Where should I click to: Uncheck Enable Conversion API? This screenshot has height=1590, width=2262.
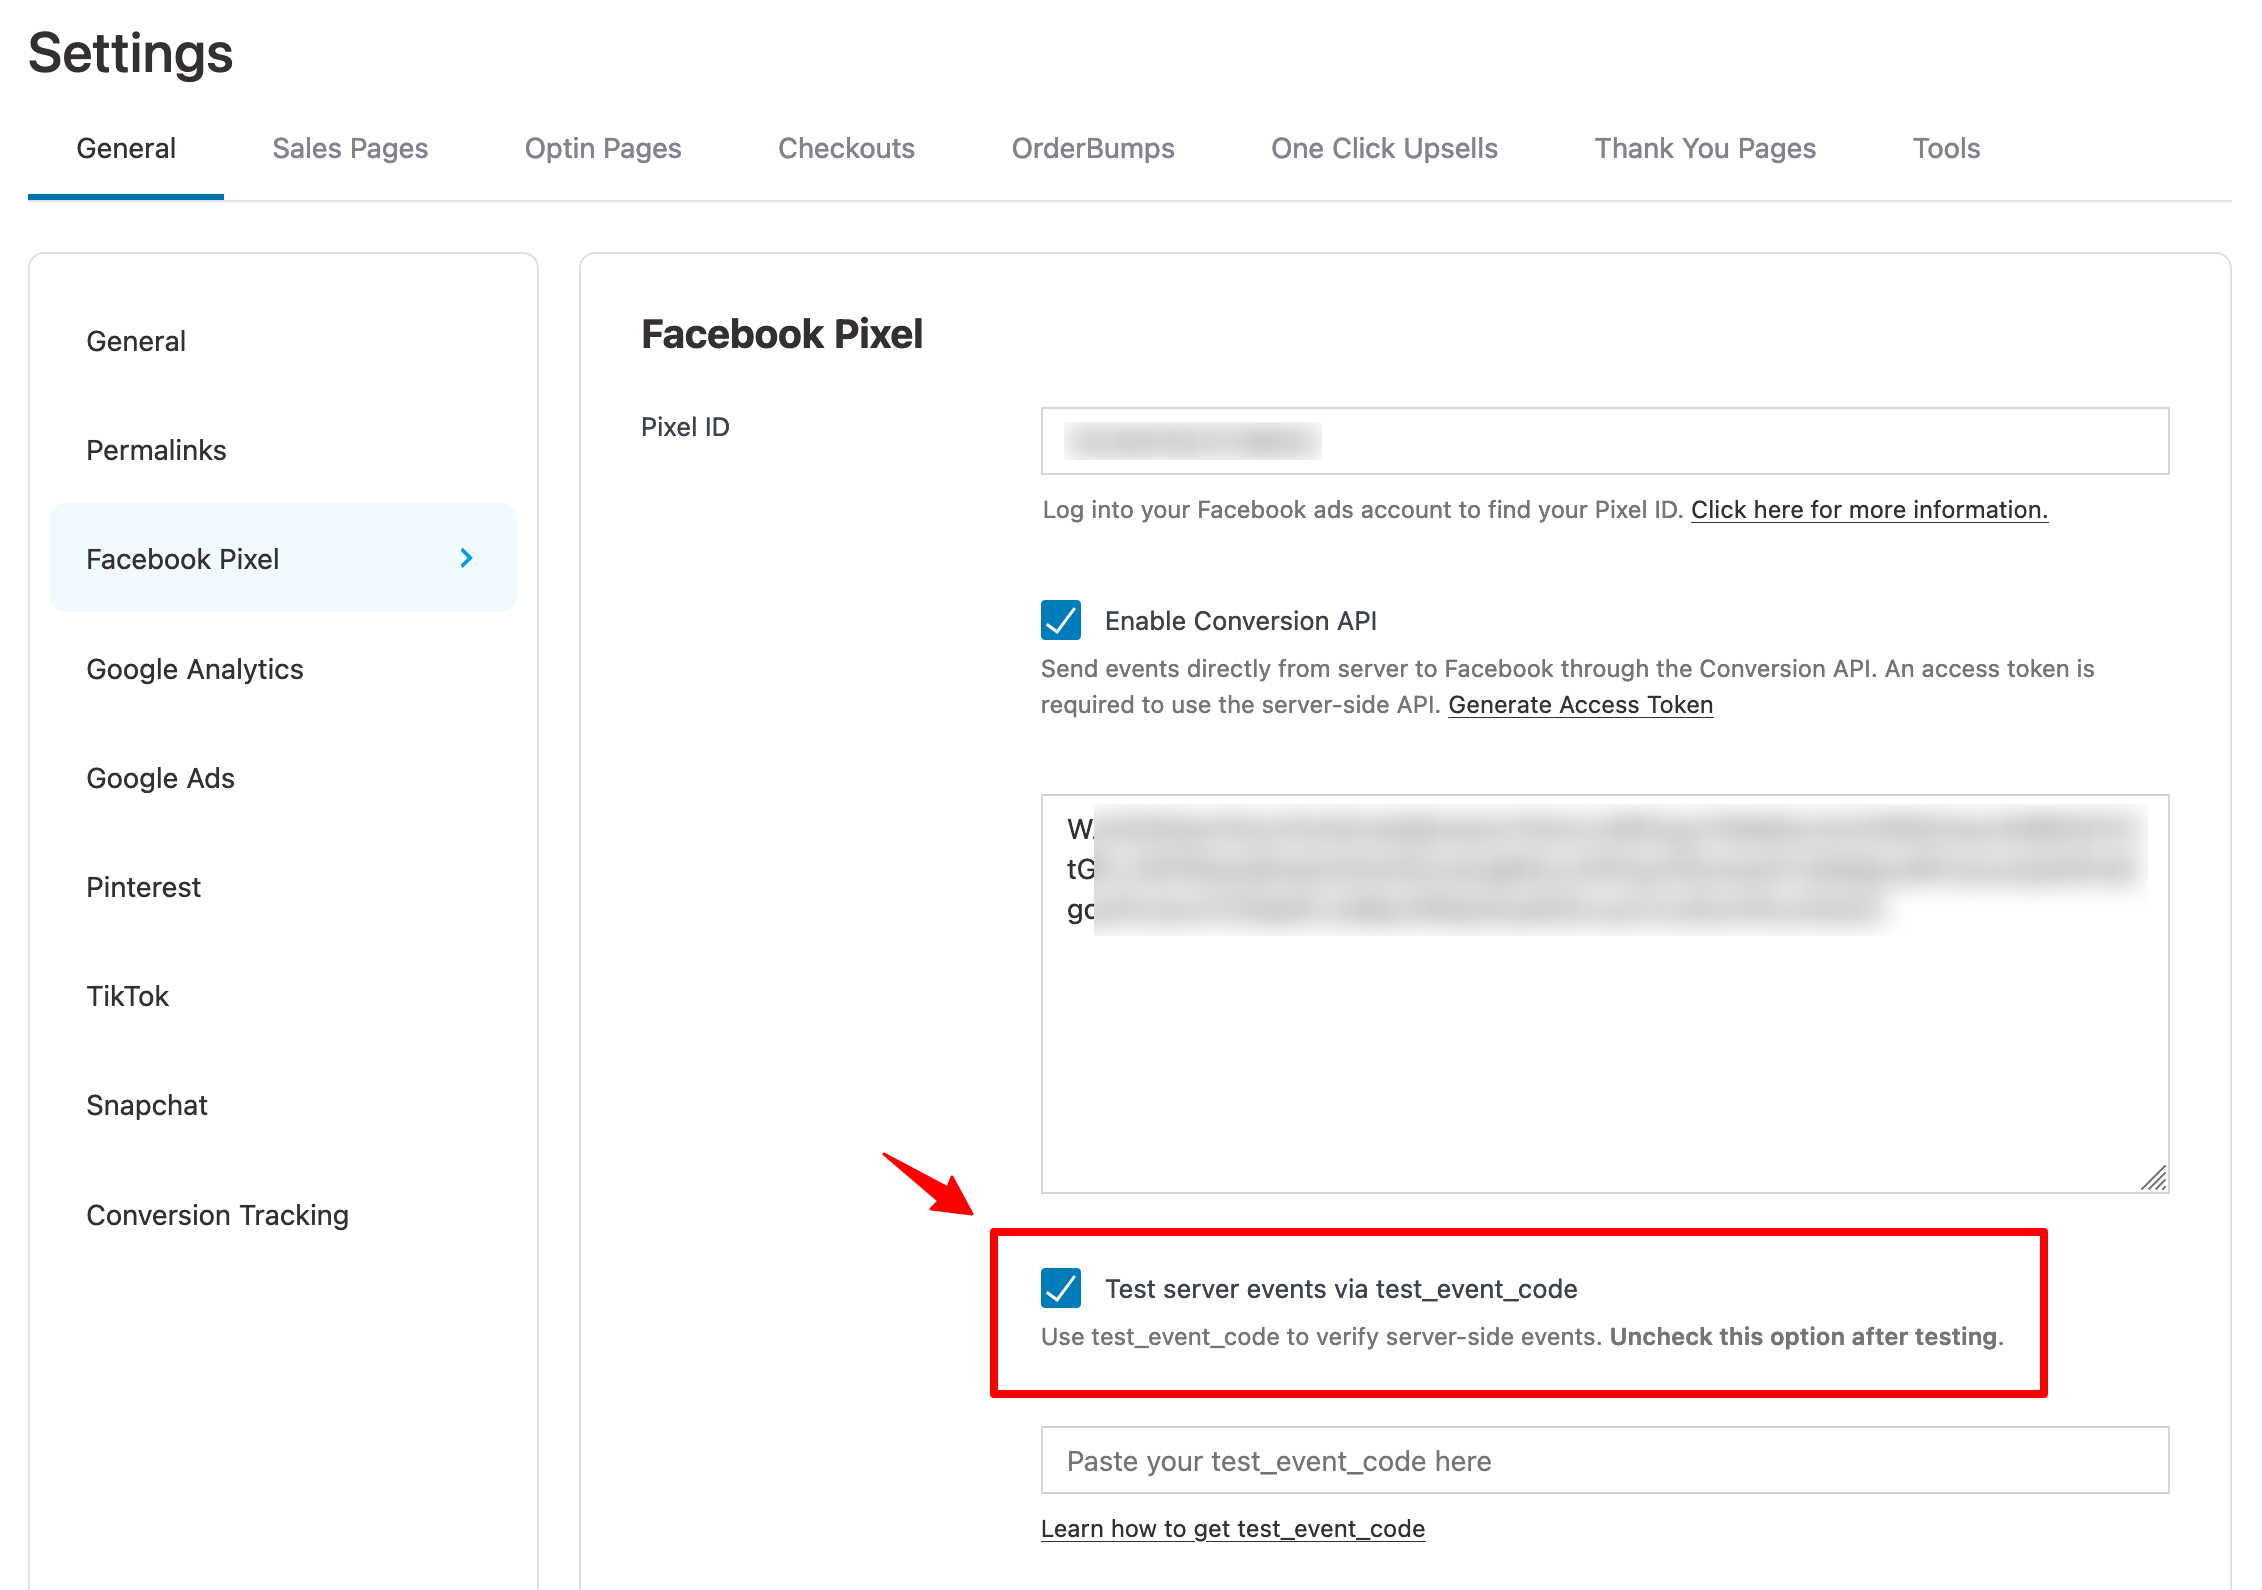(1061, 621)
